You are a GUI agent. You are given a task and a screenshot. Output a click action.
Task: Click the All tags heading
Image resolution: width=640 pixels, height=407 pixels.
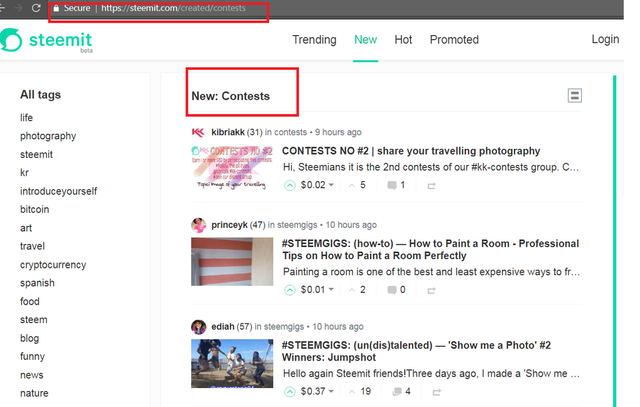40,95
